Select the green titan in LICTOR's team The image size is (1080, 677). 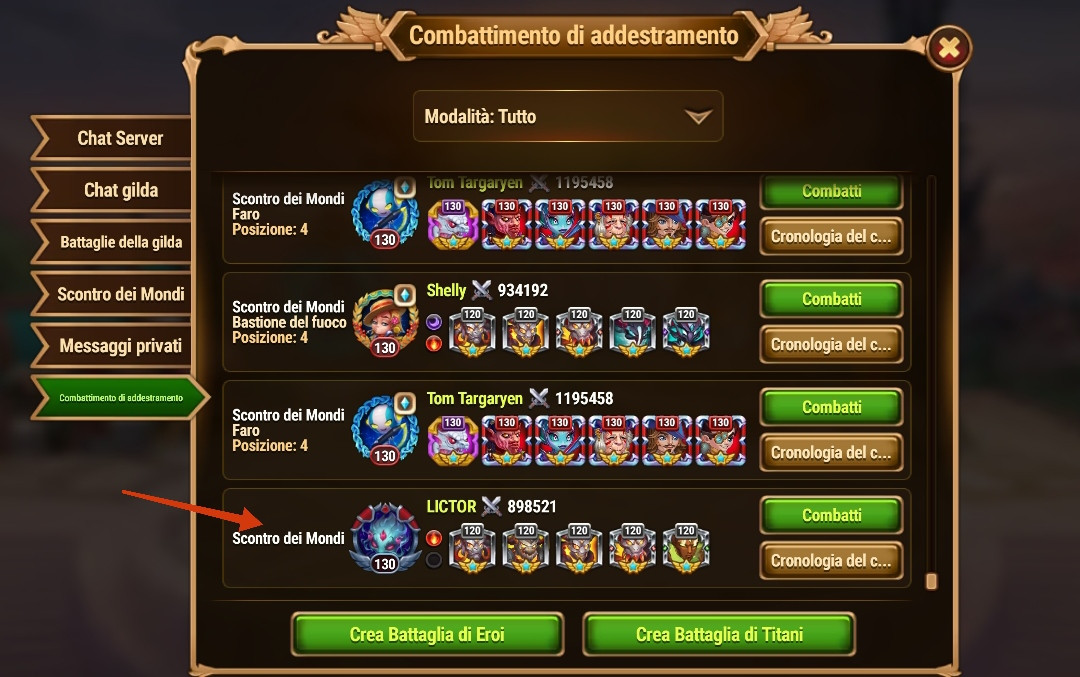[686, 548]
